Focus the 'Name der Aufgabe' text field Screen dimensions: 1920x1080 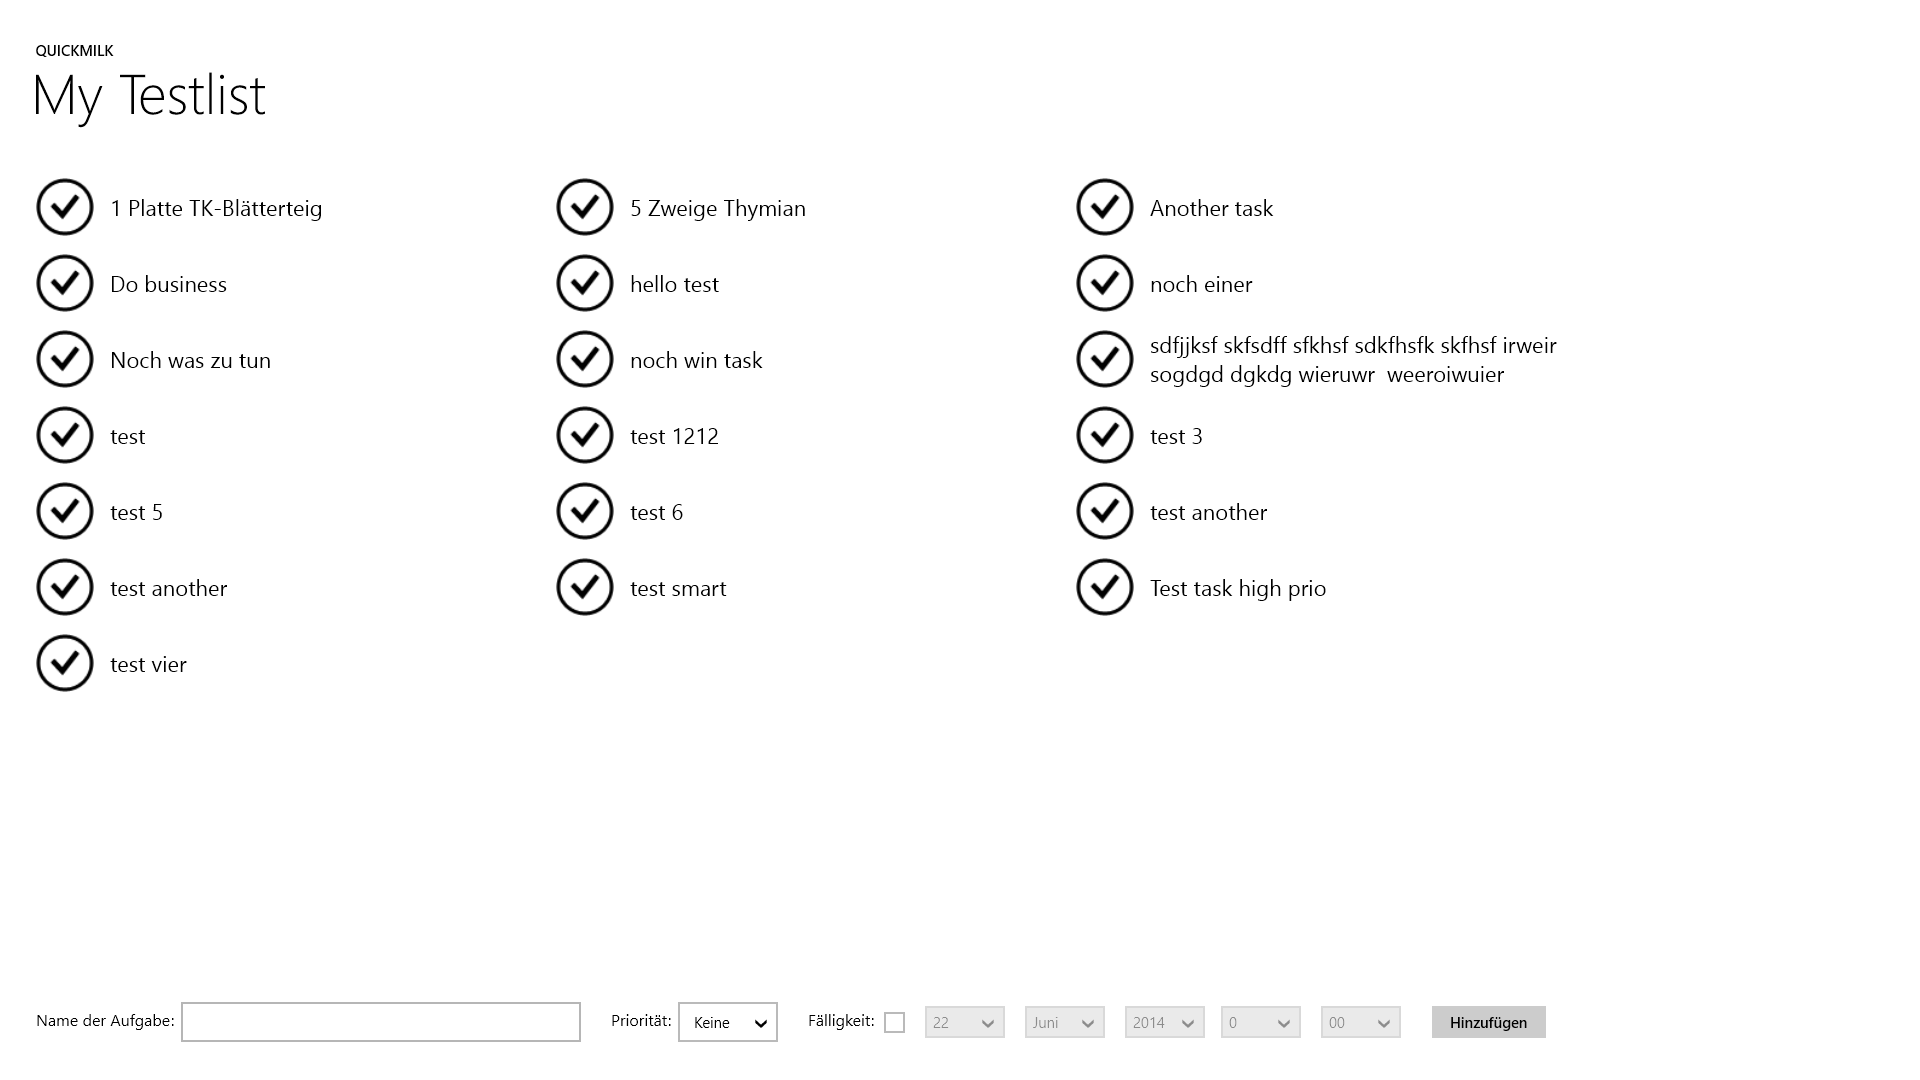381,1022
